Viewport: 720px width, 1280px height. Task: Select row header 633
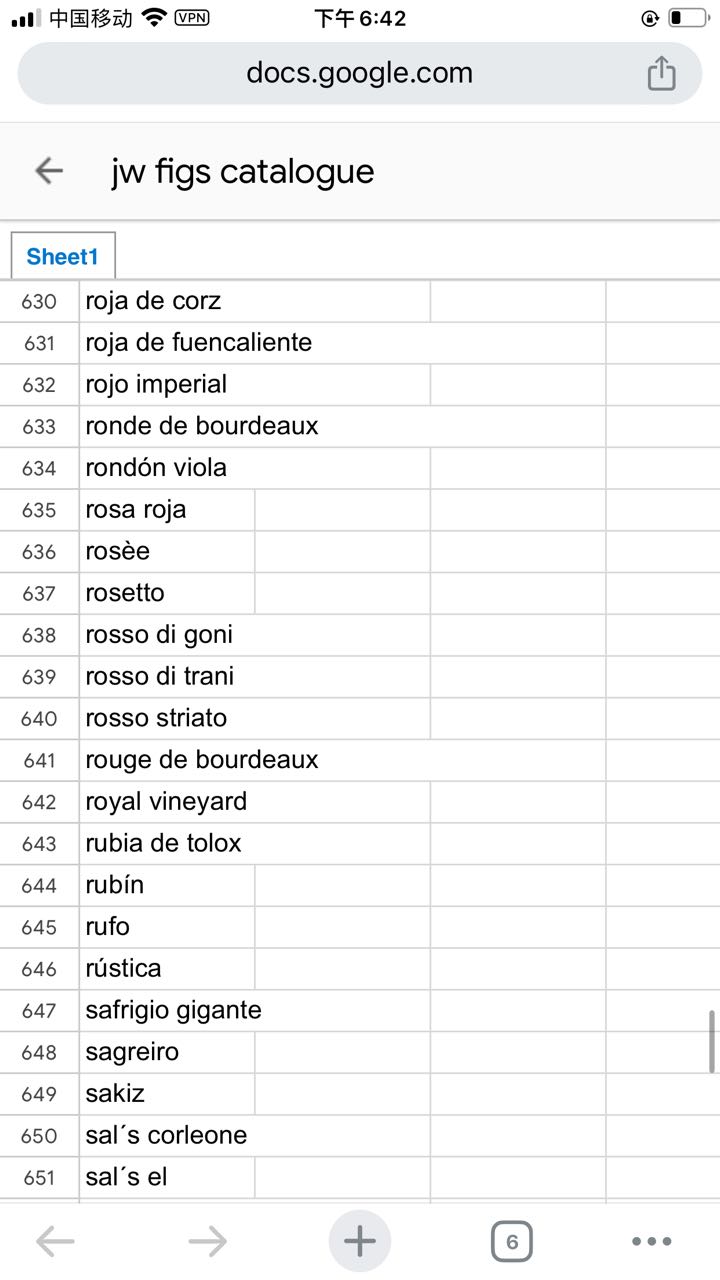(39, 426)
